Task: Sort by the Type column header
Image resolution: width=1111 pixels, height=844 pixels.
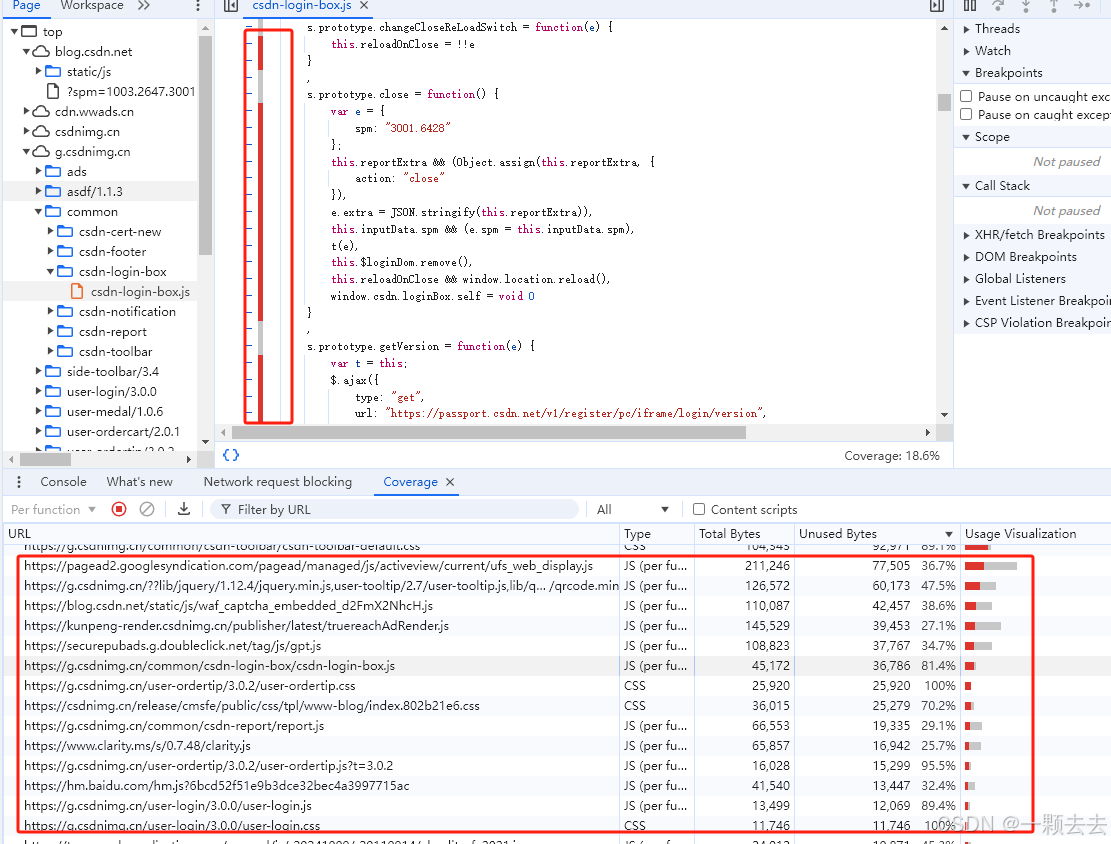Action: click(657, 534)
